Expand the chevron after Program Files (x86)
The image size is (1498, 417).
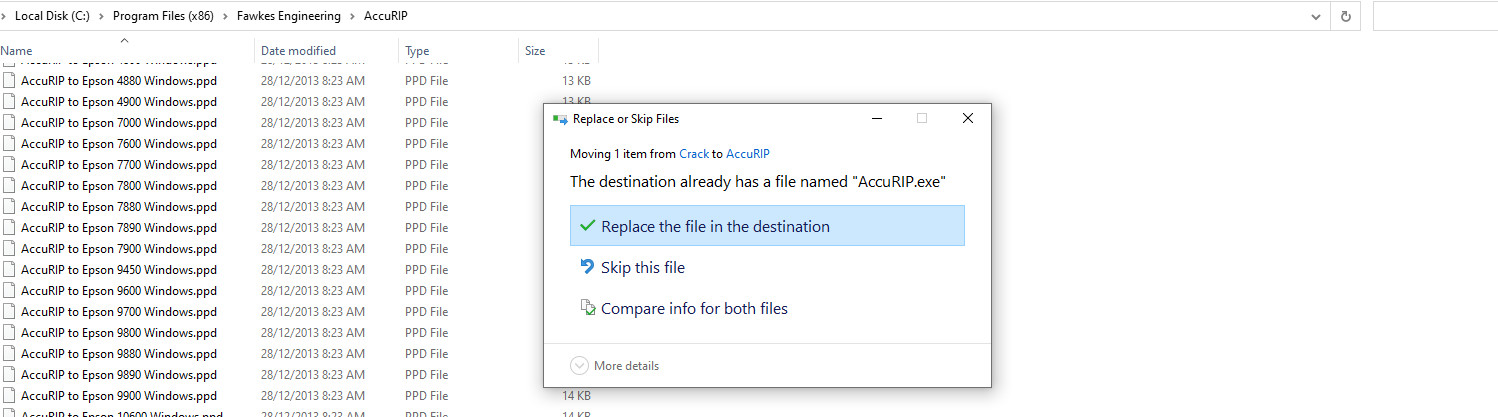coord(228,16)
